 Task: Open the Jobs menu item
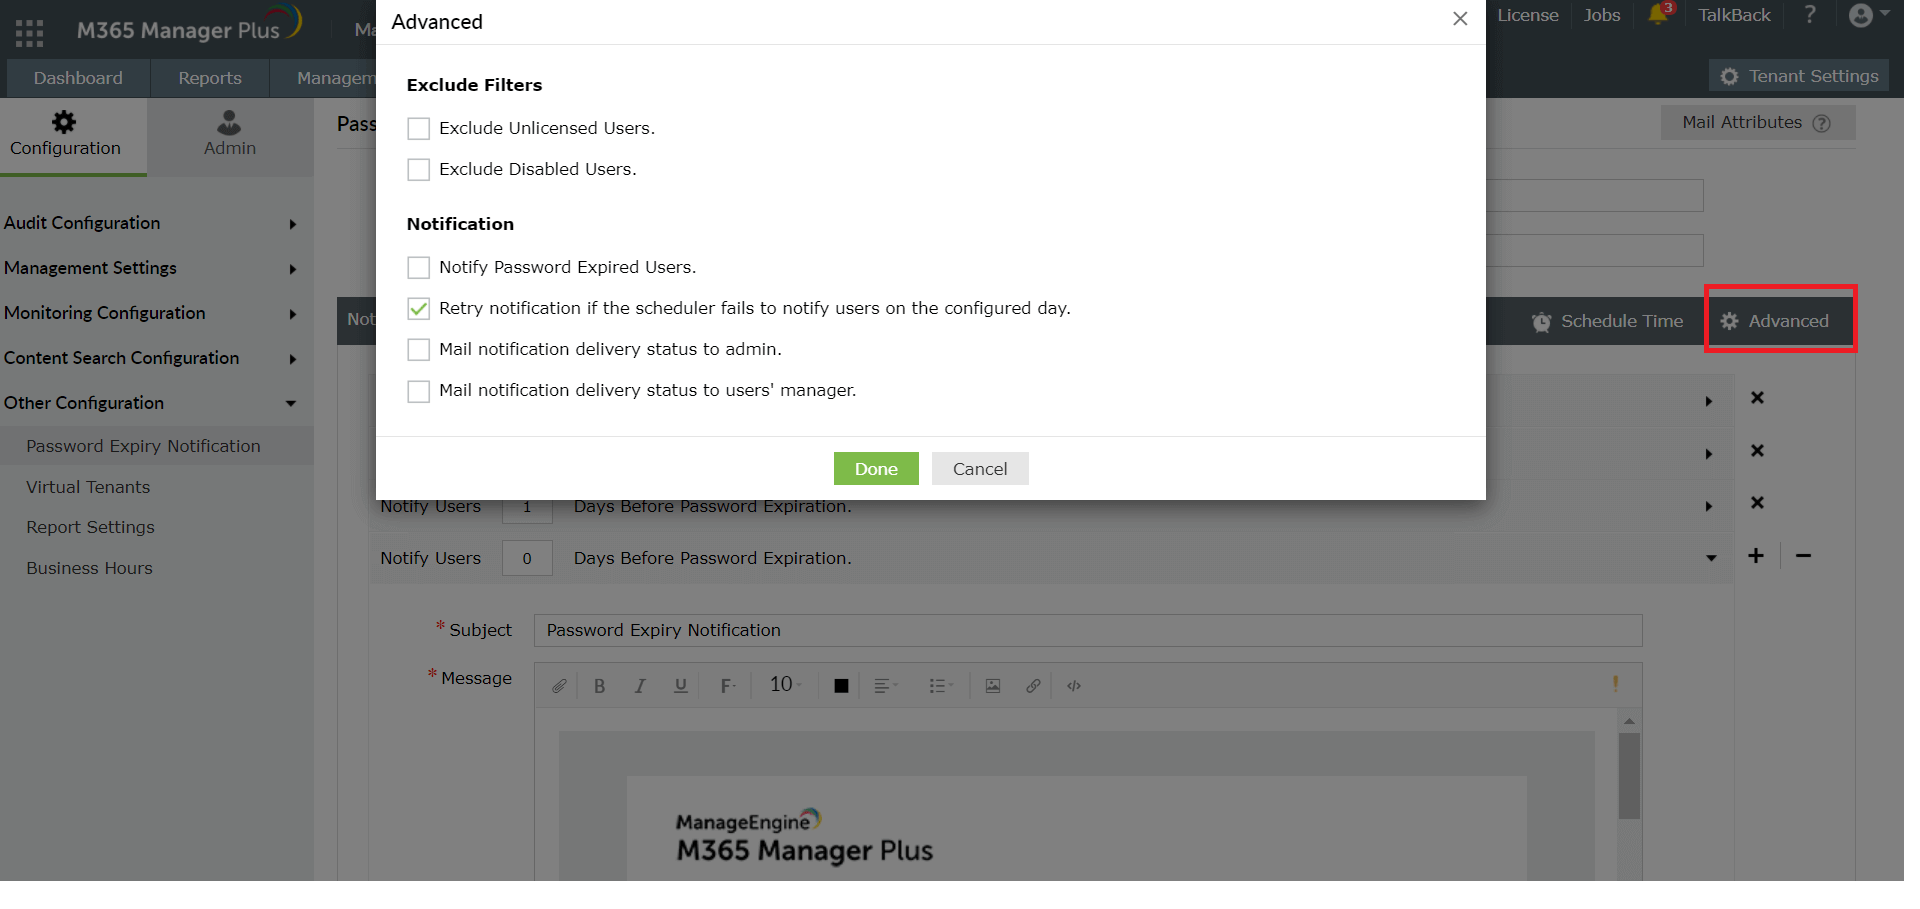[1602, 15]
